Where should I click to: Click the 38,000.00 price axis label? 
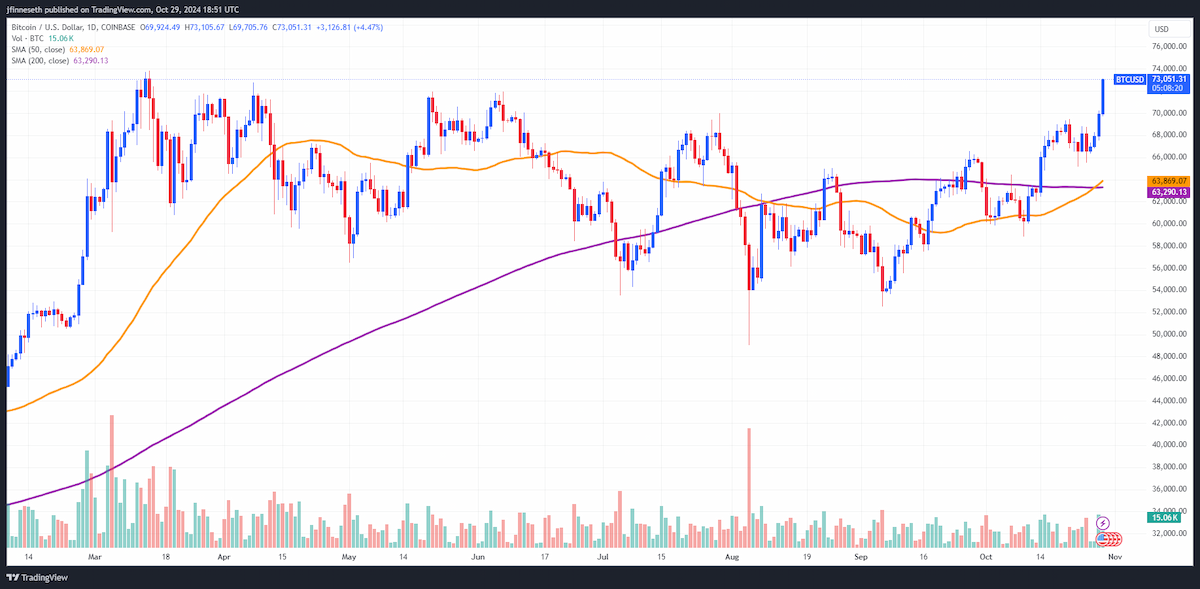[1169, 467]
